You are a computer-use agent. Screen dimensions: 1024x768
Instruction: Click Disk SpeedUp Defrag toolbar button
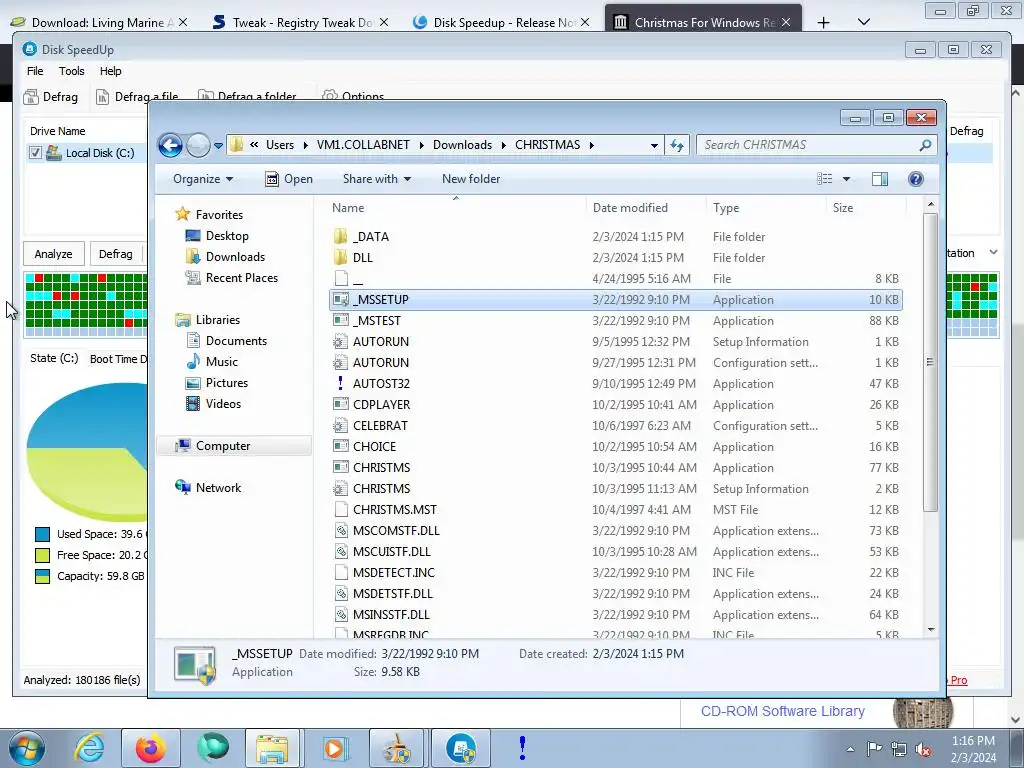51,97
